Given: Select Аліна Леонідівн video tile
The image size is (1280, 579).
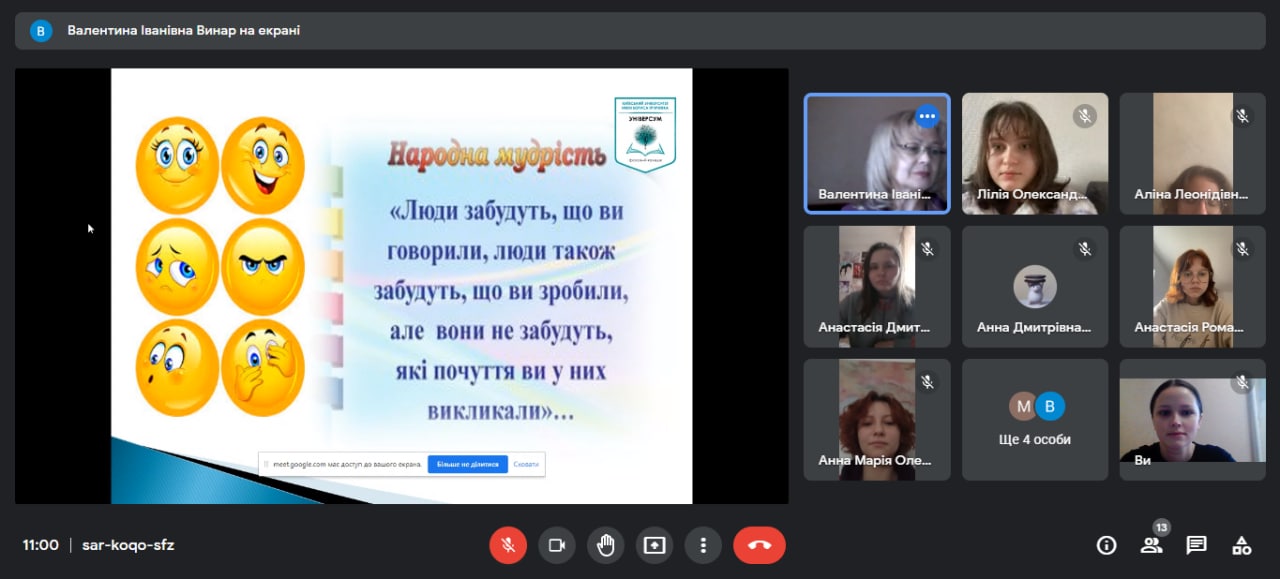Looking at the screenshot, I should [x=1192, y=154].
